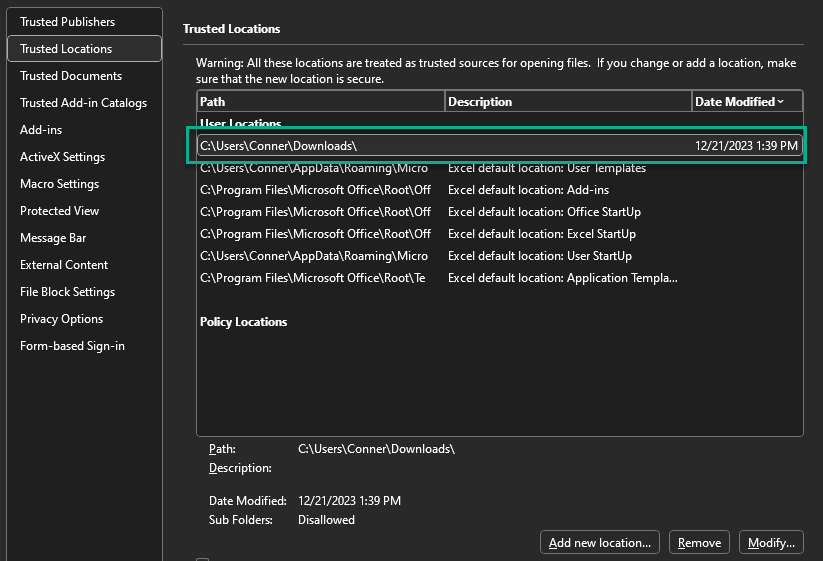Remove the selected trusted location
823x561 pixels.
[699, 543]
